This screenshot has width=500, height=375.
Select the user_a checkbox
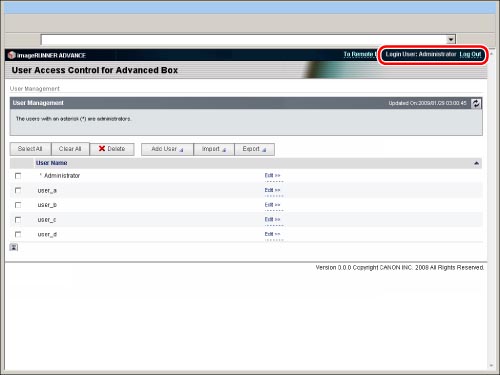18,190
